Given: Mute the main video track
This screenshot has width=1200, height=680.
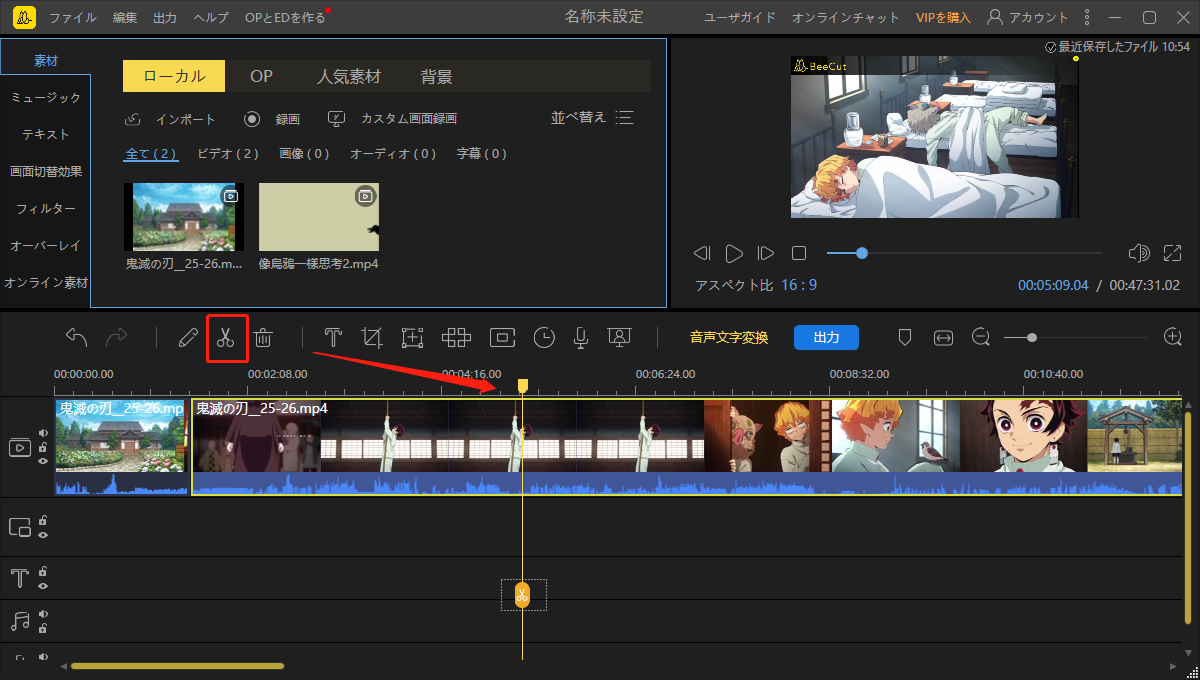Looking at the screenshot, I should tap(43, 433).
